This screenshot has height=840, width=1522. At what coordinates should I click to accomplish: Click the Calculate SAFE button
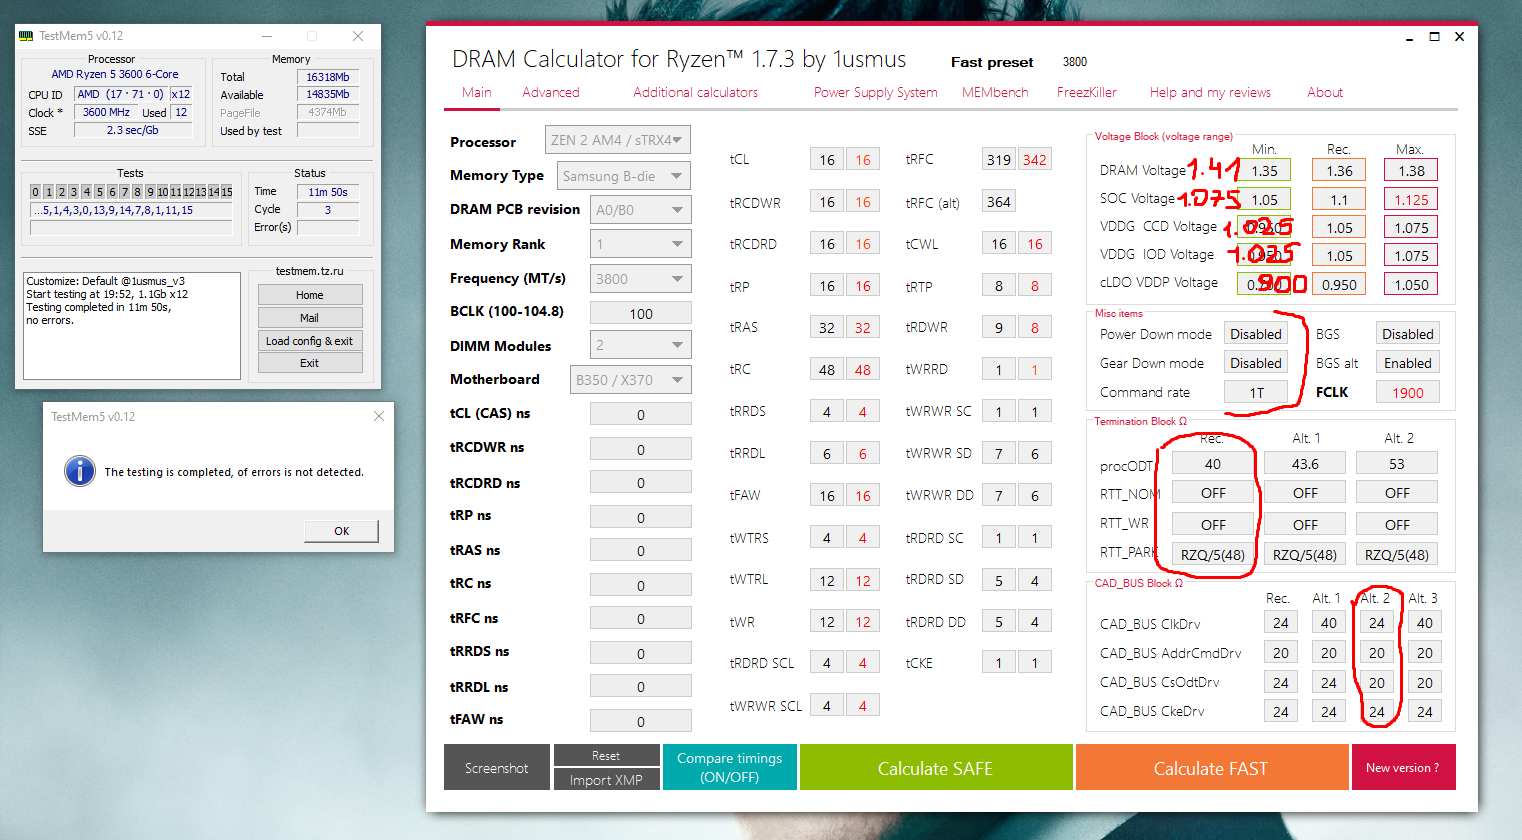point(935,767)
